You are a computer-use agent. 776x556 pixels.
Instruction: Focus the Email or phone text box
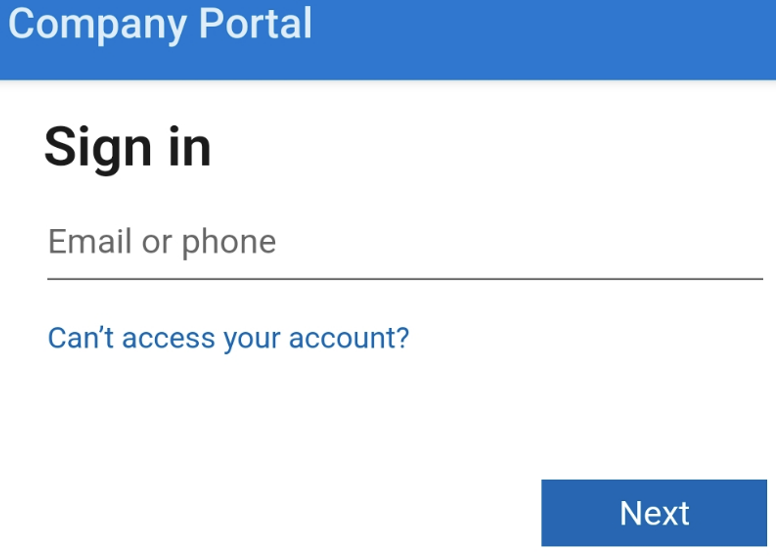point(404,243)
